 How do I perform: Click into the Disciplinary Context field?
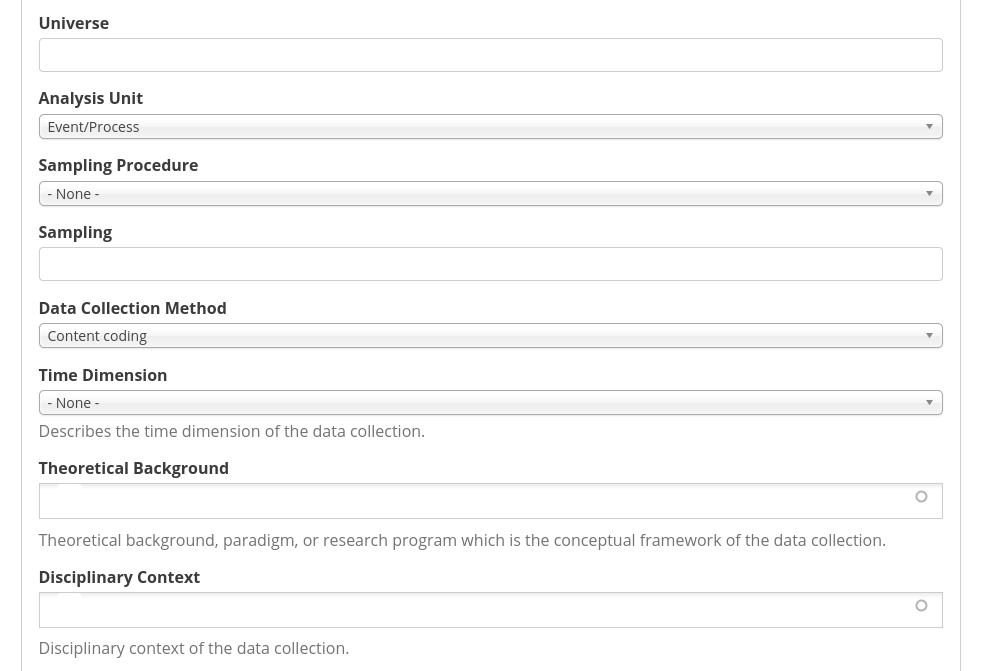[x=490, y=610]
